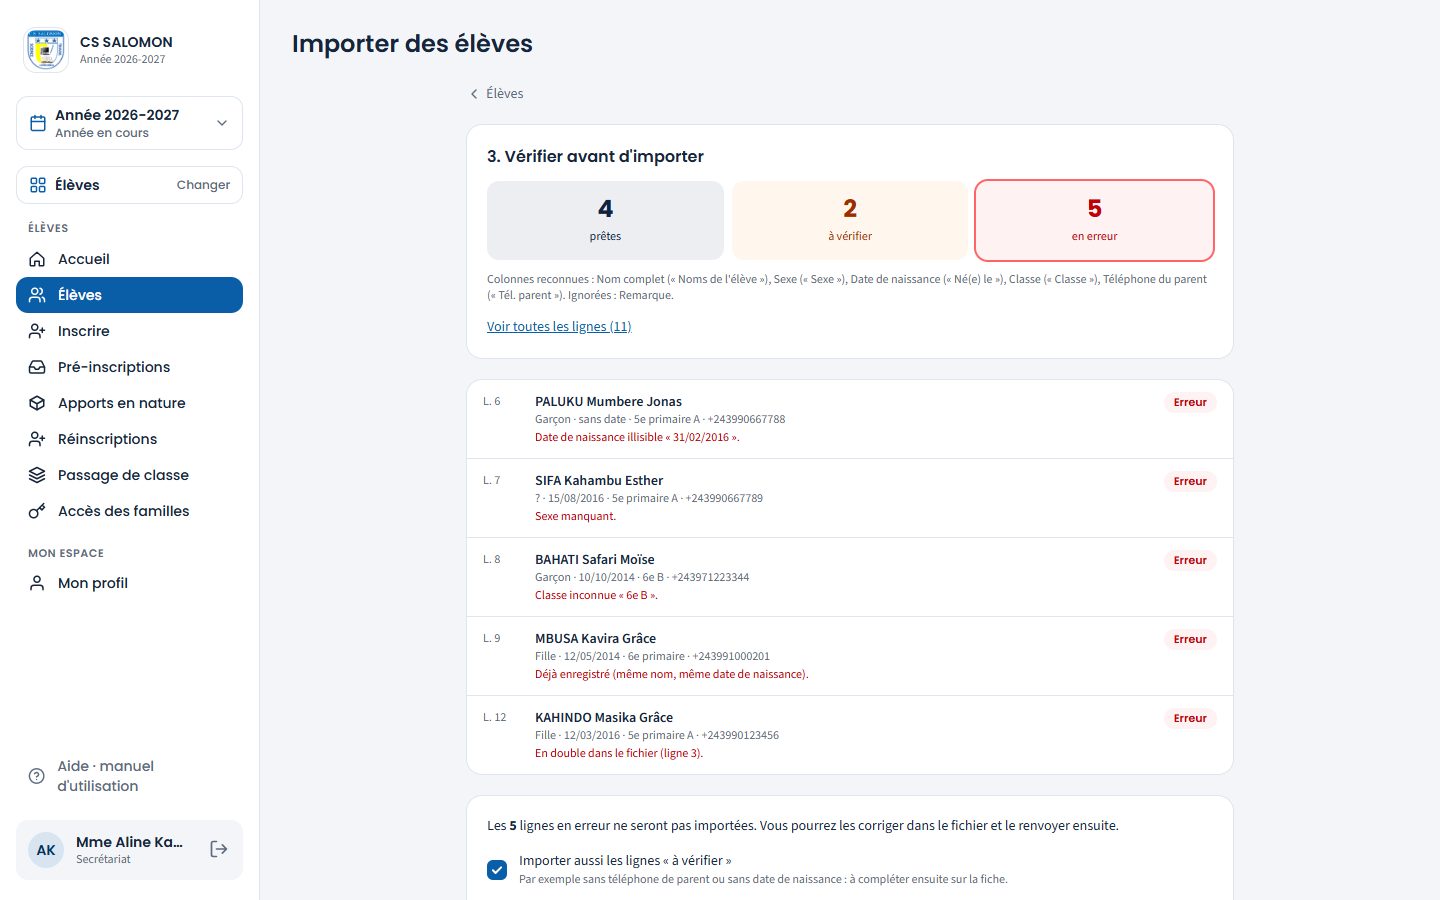The image size is (1440, 900).
Task: Click Changer to switch module
Action: tap(203, 185)
